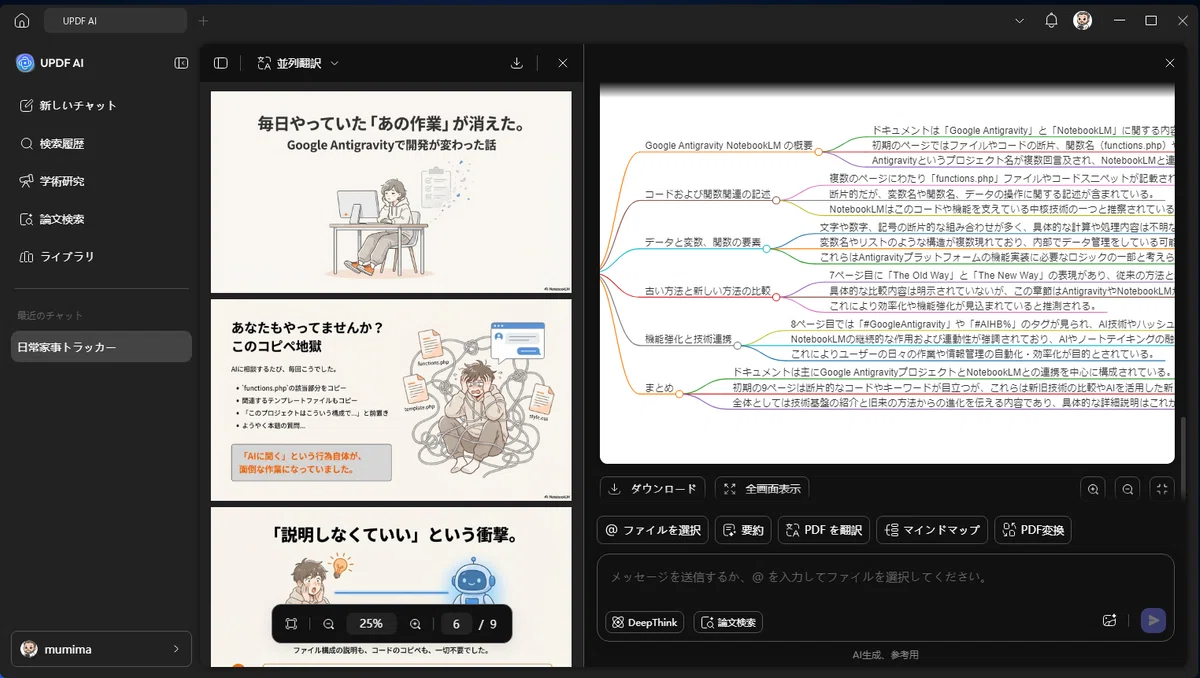Select the 日常家事トラッカー chat

pyautogui.click(x=100, y=347)
